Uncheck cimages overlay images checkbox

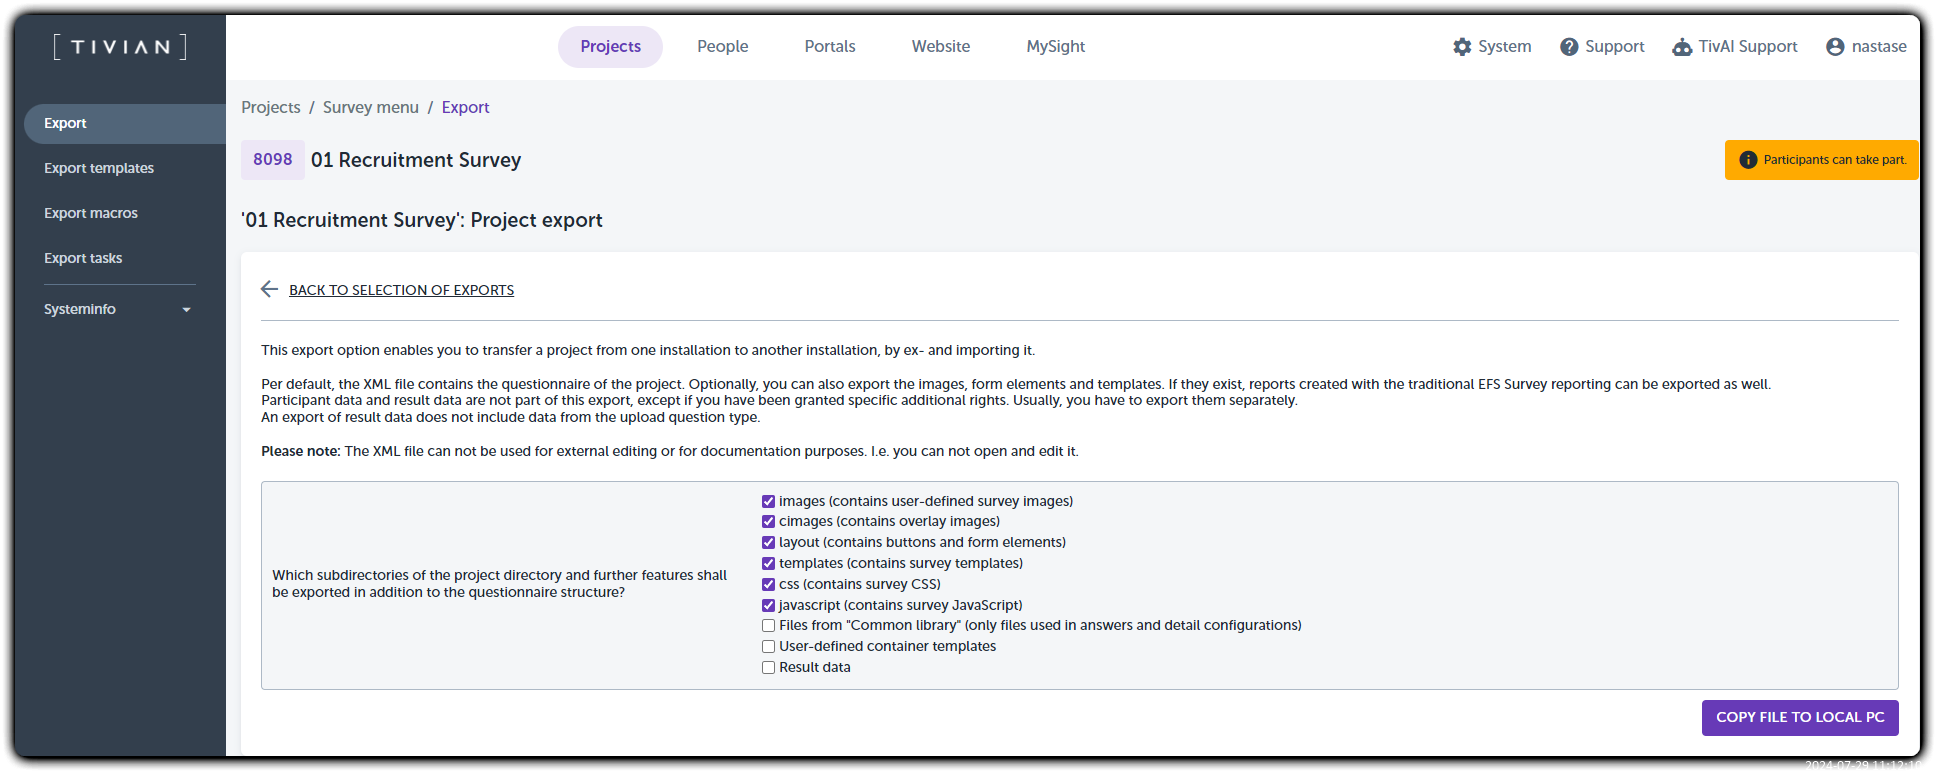[x=768, y=522]
